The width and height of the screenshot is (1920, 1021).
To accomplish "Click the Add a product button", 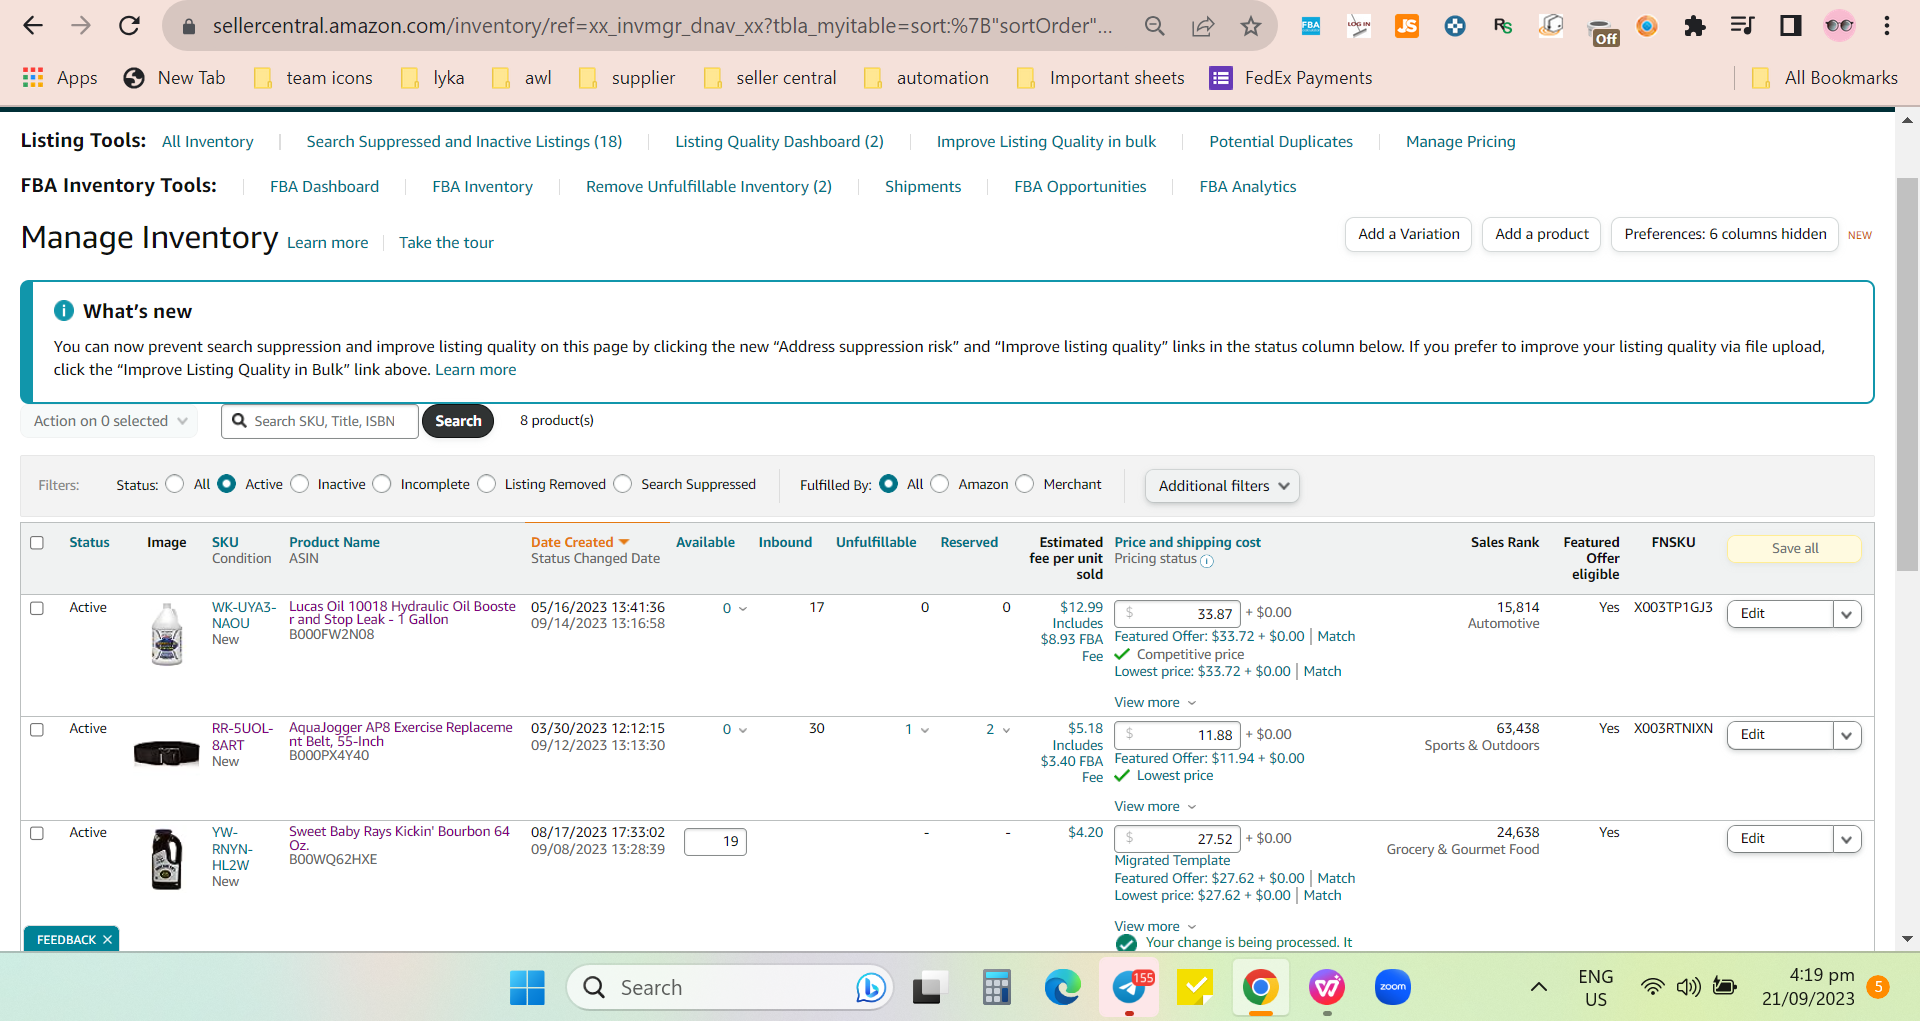I will pyautogui.click(x=1541, y=234).
